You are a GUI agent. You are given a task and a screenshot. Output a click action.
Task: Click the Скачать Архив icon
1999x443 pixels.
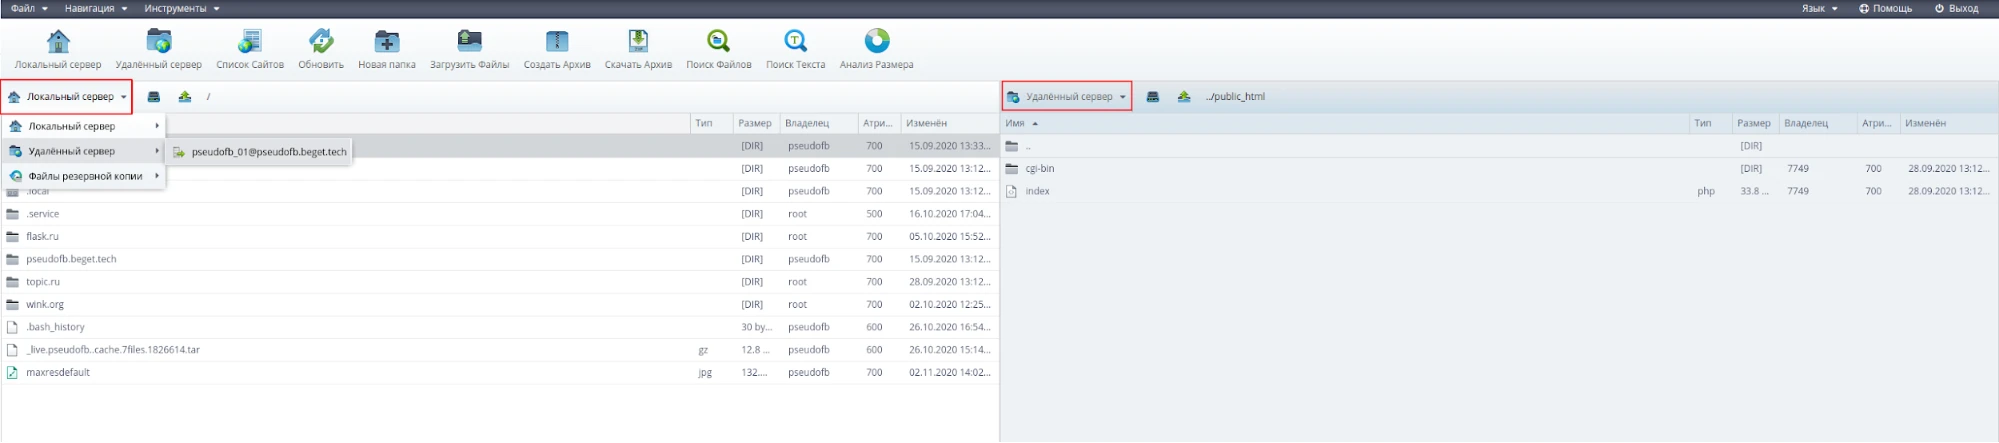point(638,42)
